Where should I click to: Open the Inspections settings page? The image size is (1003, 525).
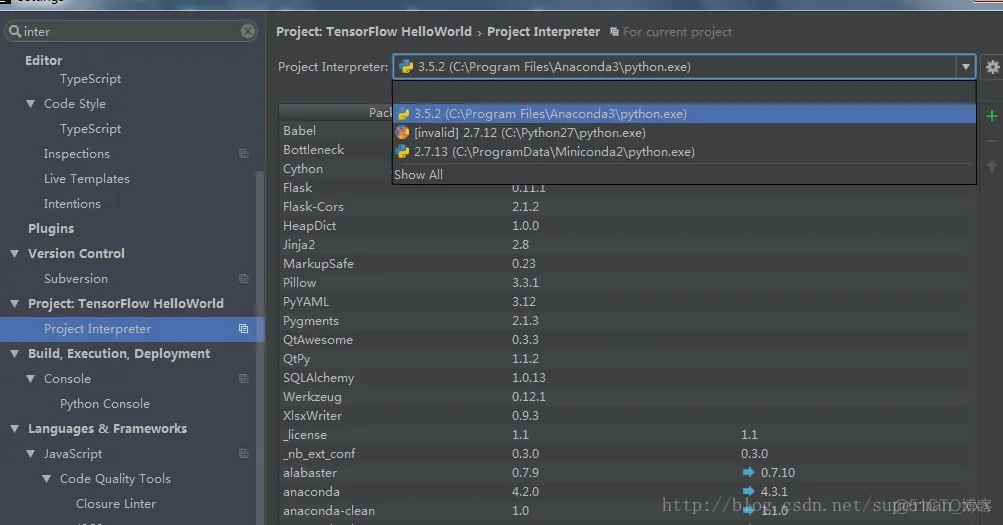pos(77,153)
